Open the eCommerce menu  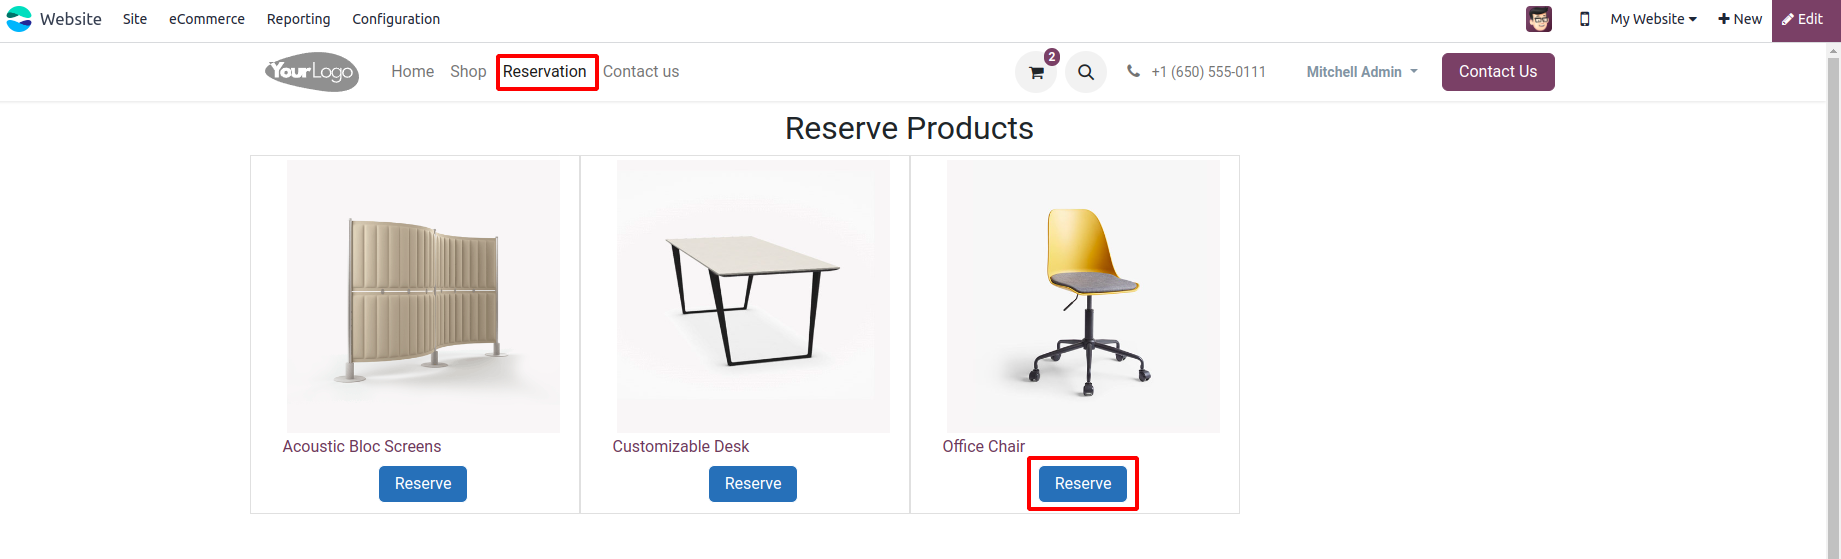pos(206,19)
